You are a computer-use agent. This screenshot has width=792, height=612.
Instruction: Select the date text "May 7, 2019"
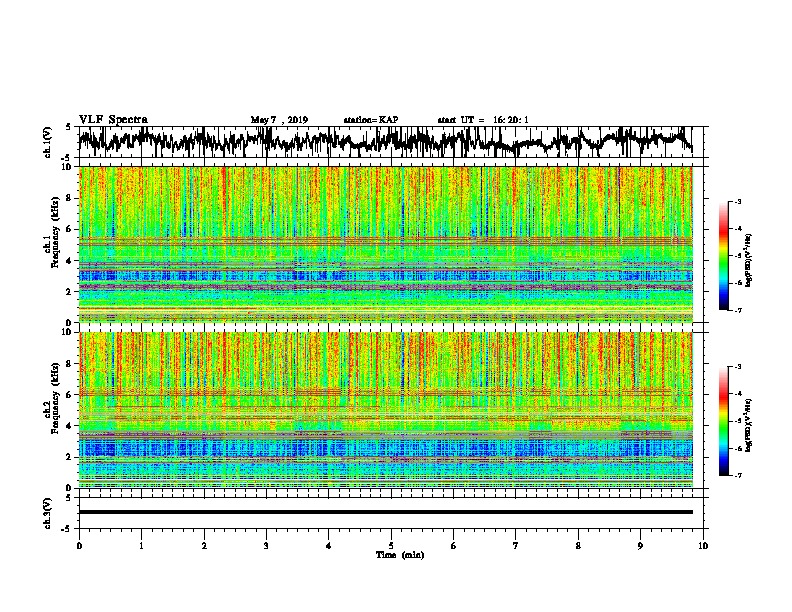(x=279, y=120)
